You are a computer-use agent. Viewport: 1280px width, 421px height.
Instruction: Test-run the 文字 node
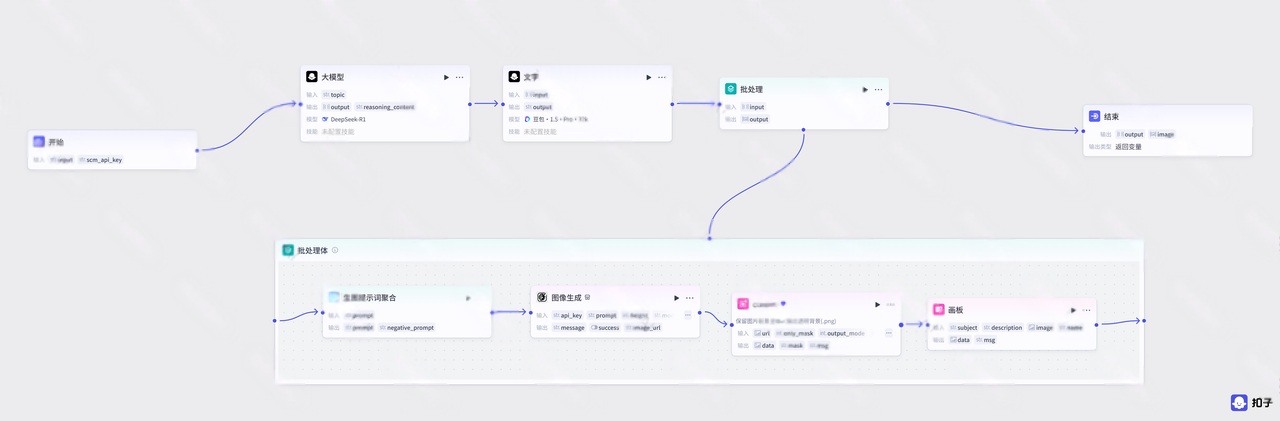tap(648, 77)
